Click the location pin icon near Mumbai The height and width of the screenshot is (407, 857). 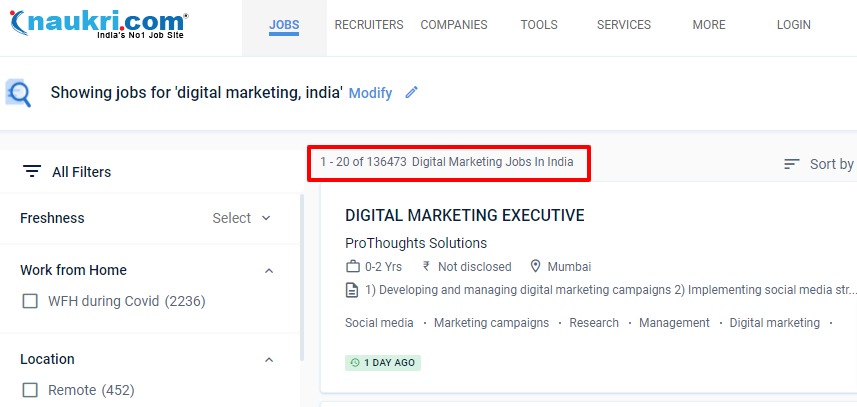click(x=536, y=267)
